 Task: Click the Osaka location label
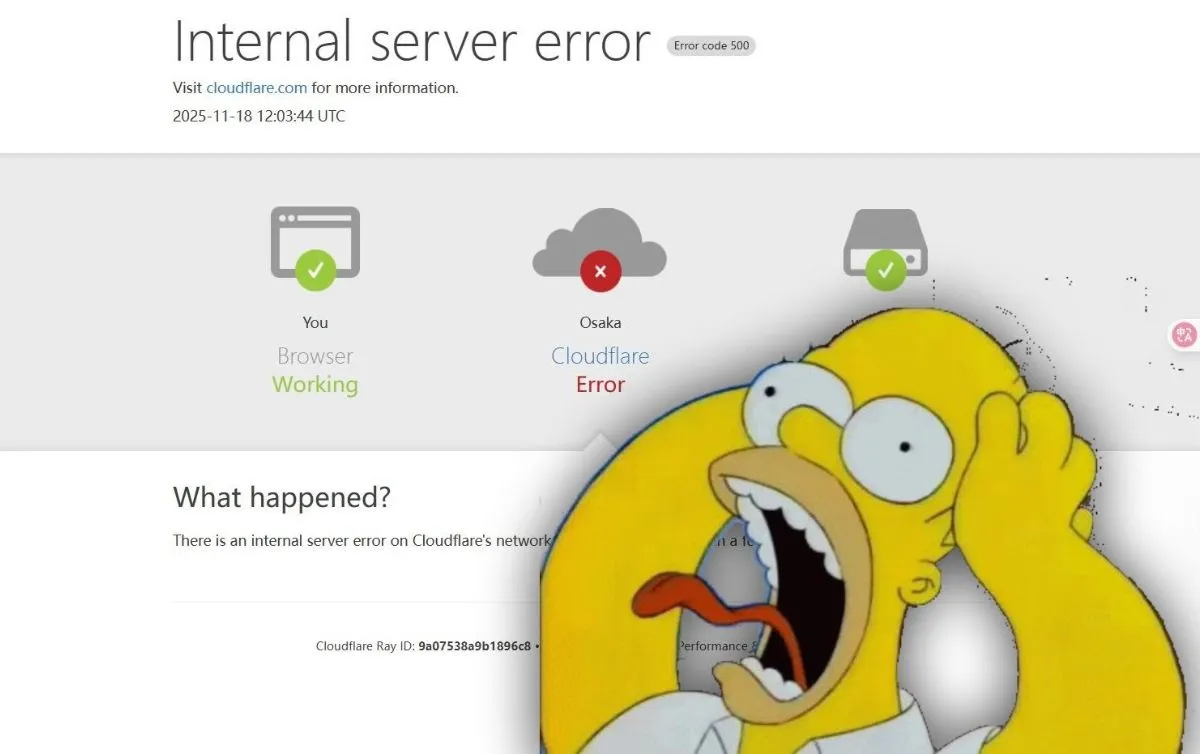(600, 322)
